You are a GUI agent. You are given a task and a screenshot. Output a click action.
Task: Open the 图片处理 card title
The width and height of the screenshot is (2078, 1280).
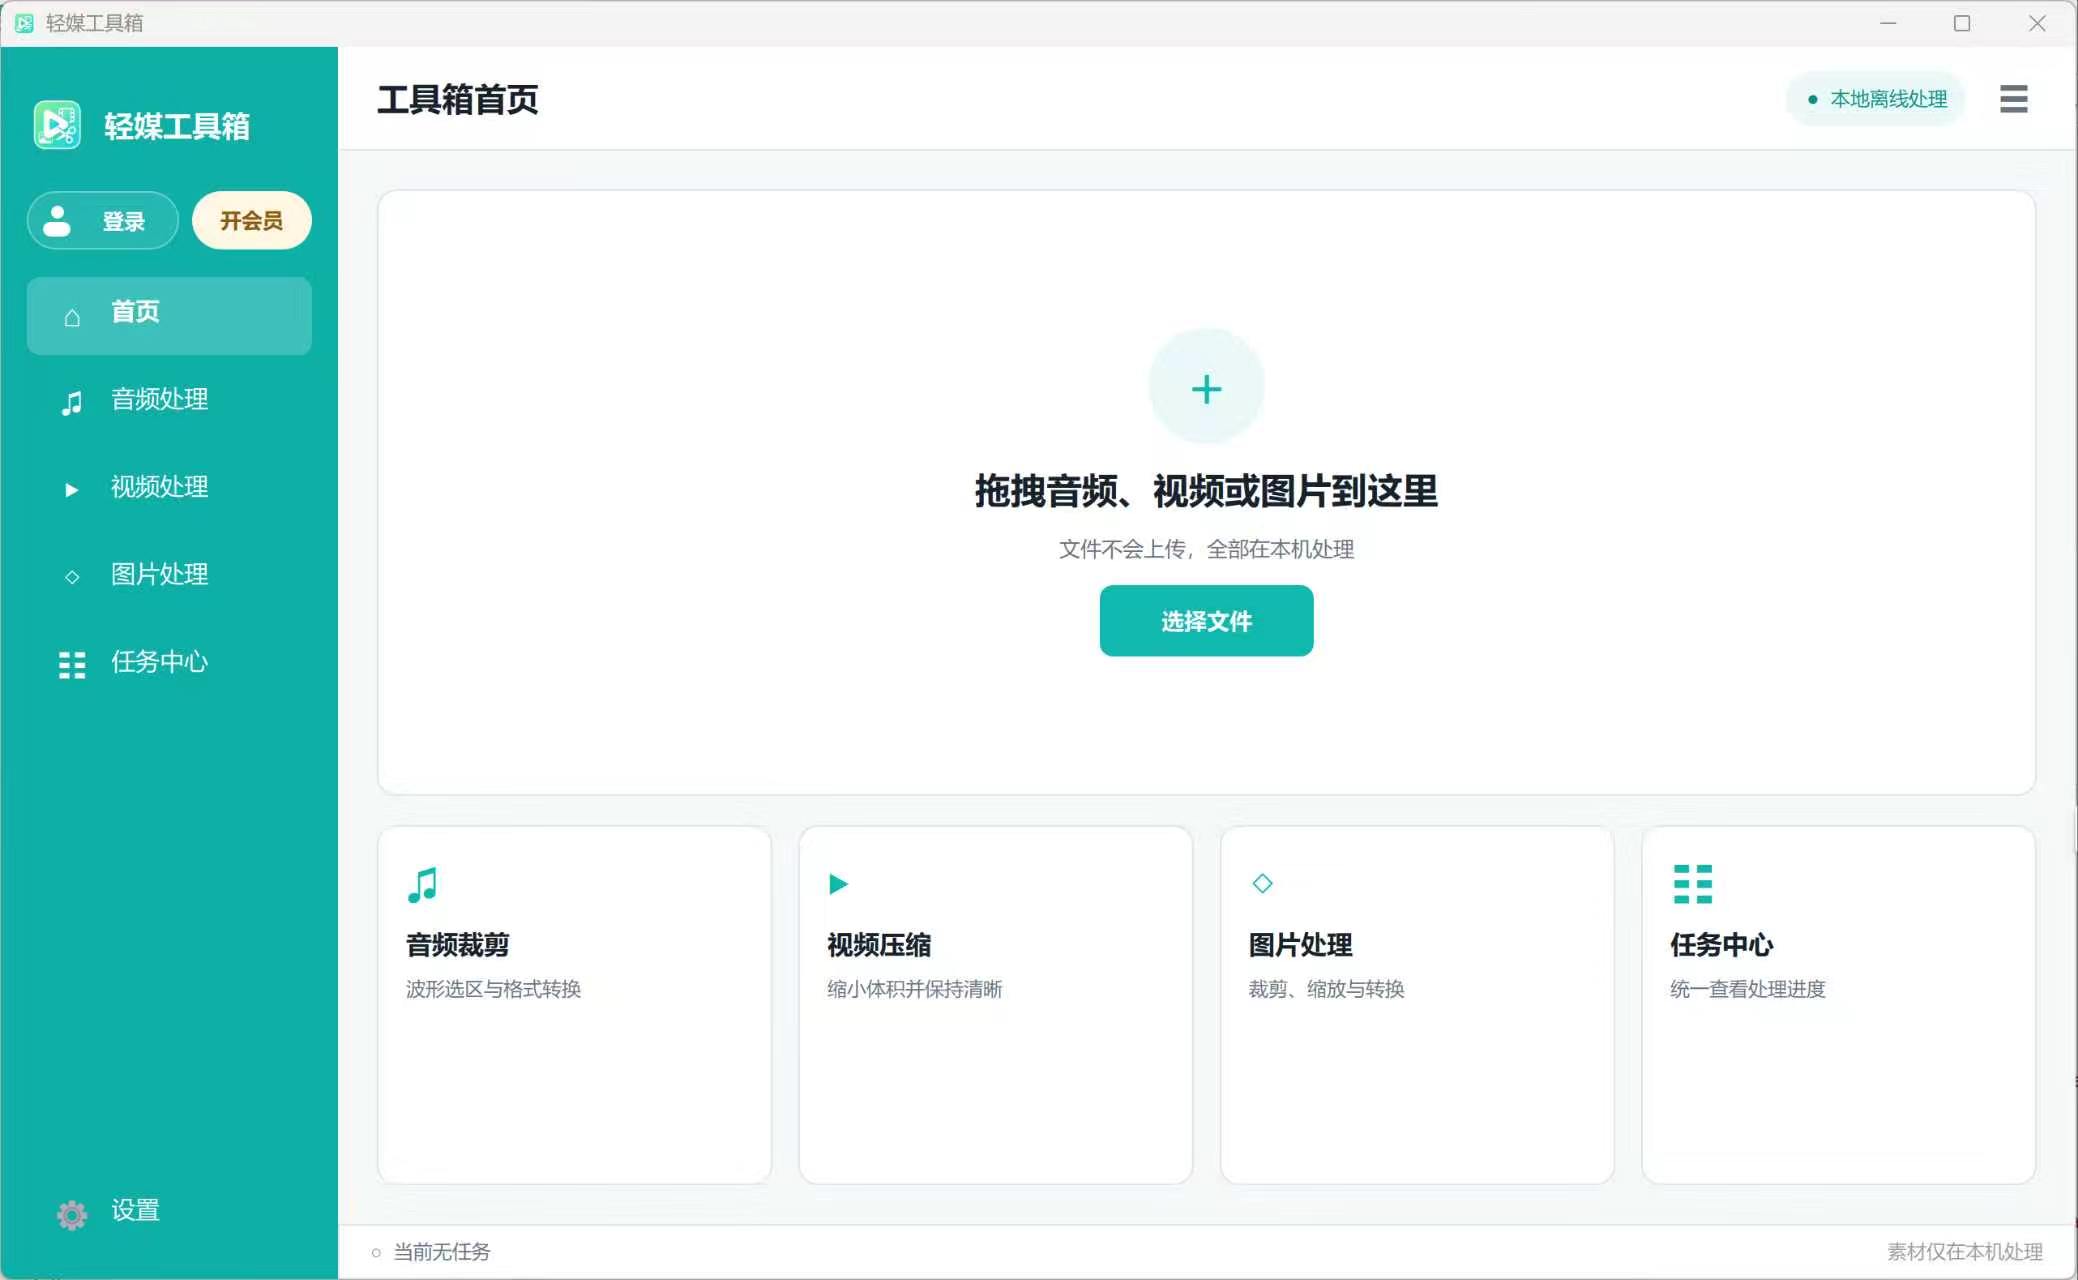[x=1300, y=945]
